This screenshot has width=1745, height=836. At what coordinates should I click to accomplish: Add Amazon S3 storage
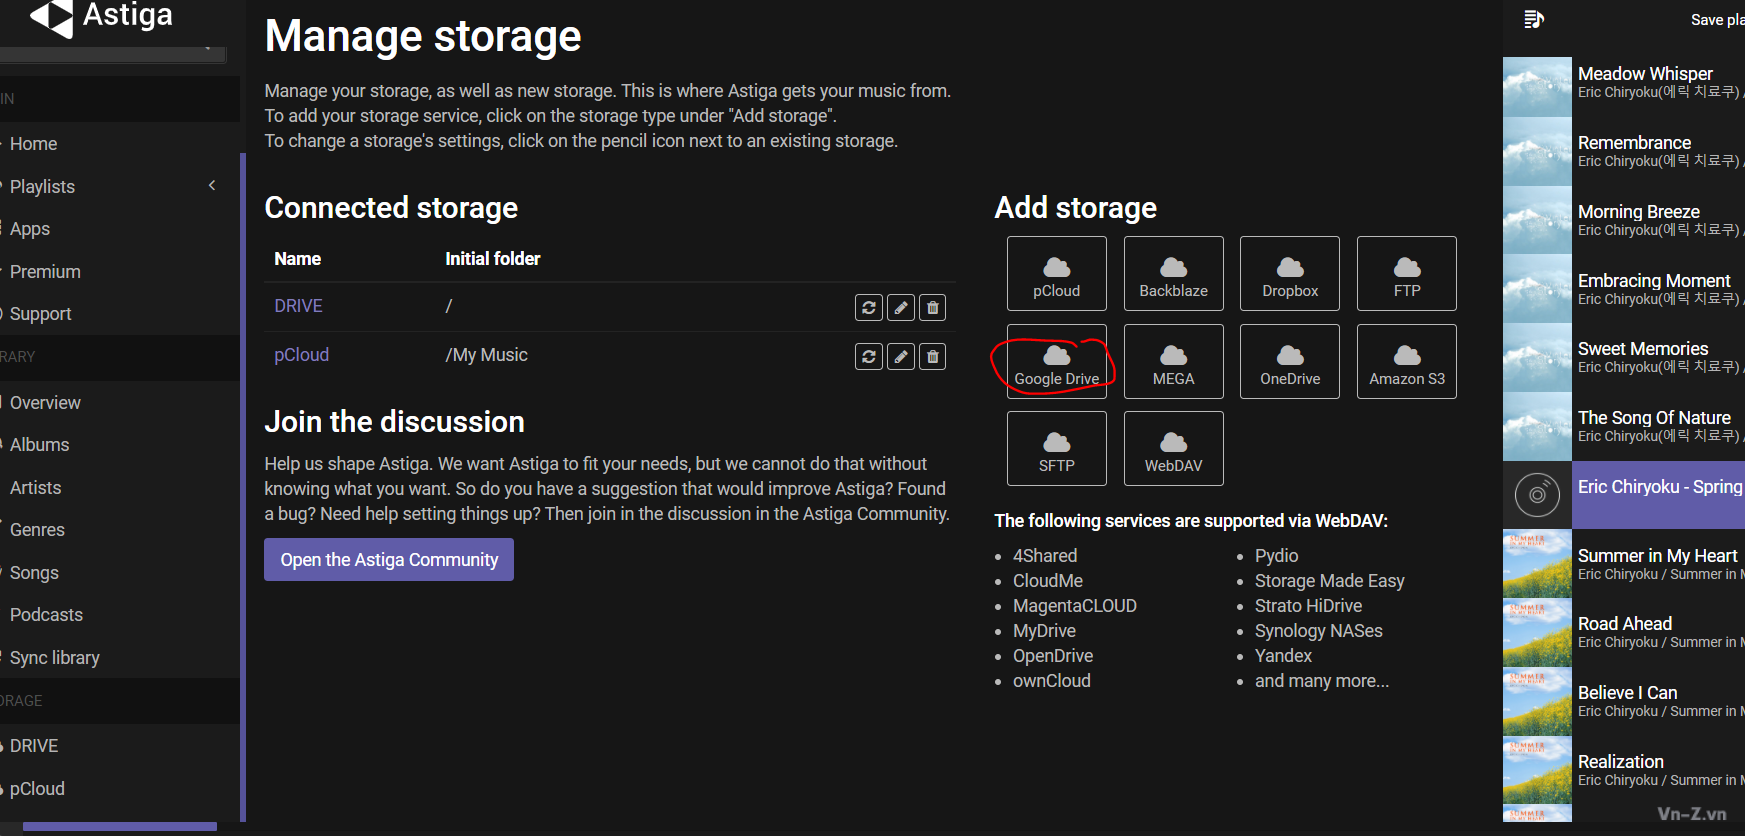(x=1406, y=362)
